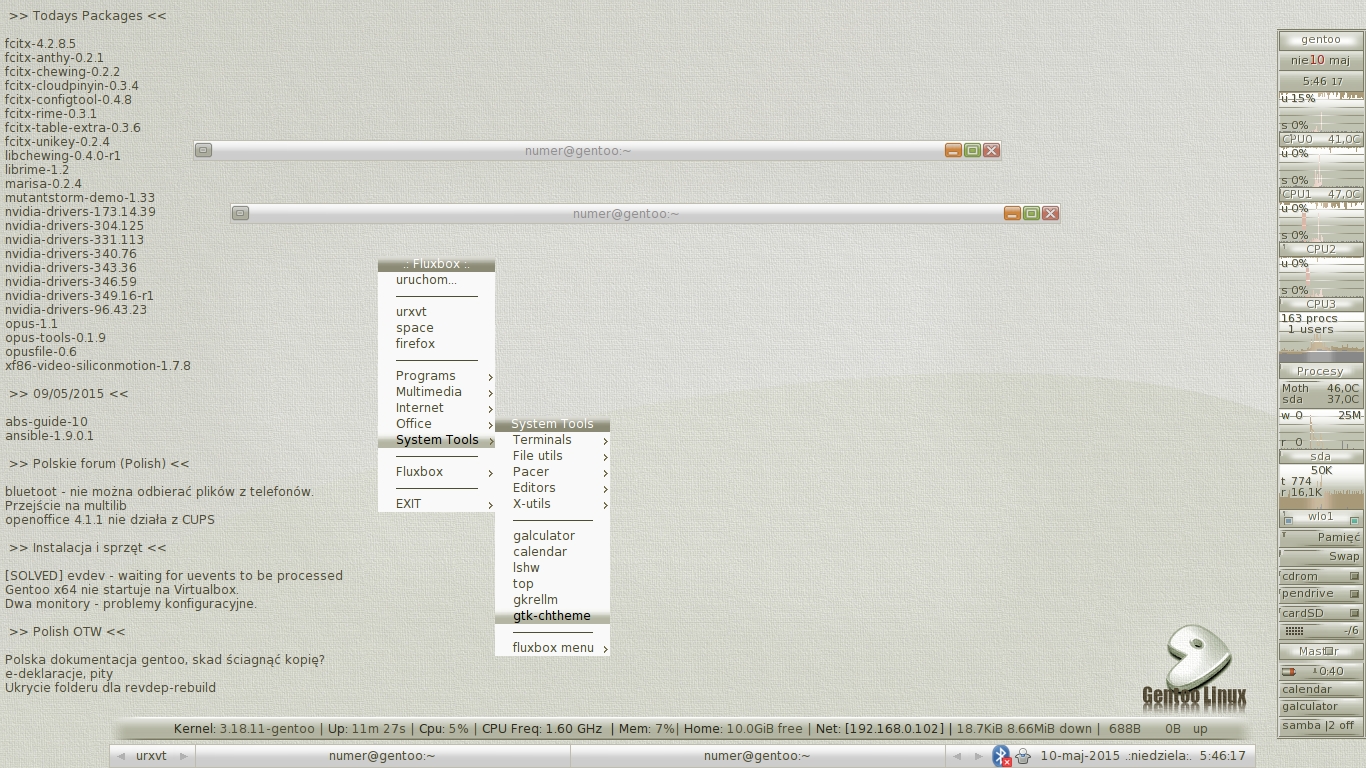Screen dimensions: 1366x768
Task: Minimize the lower numer@gentoo terminal window
Action: (x=1012, y=213)
